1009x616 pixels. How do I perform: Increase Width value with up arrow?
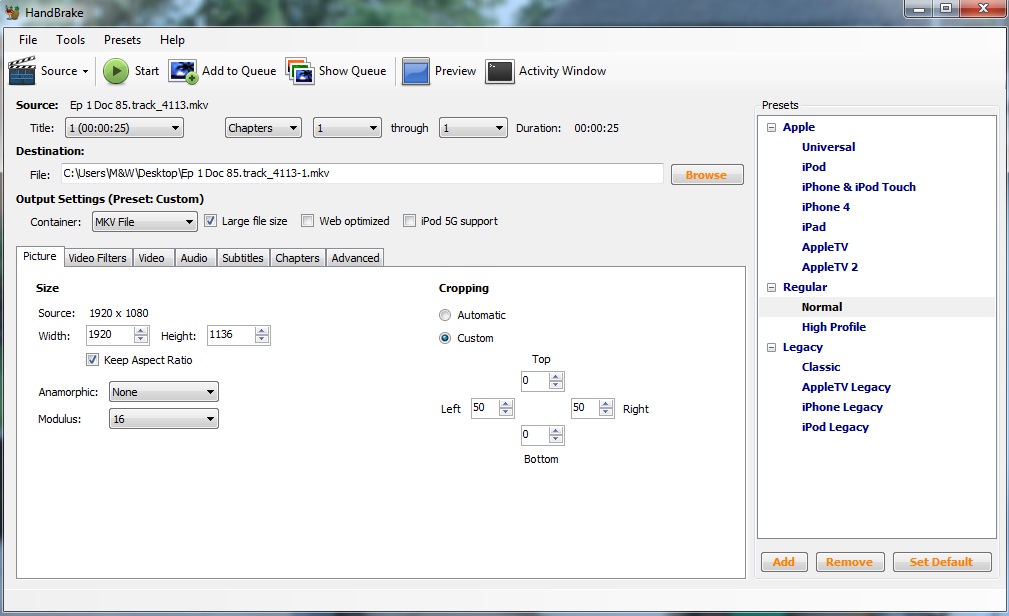click(141, 331)
